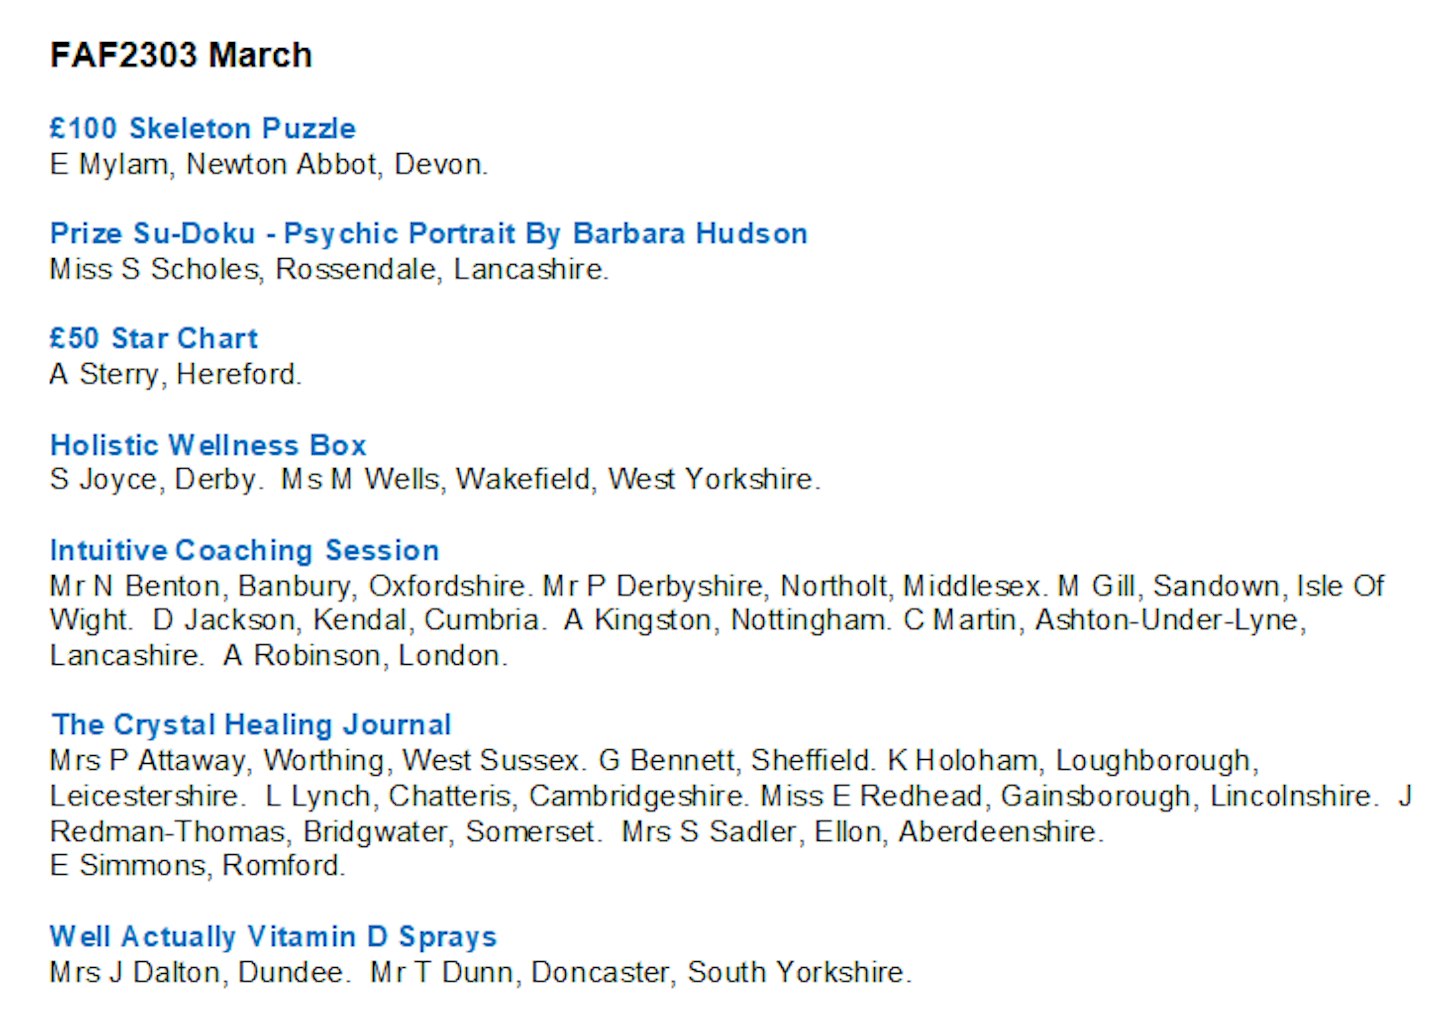Click Mr N Benton, Banbury entry

(x=291, y=585)
